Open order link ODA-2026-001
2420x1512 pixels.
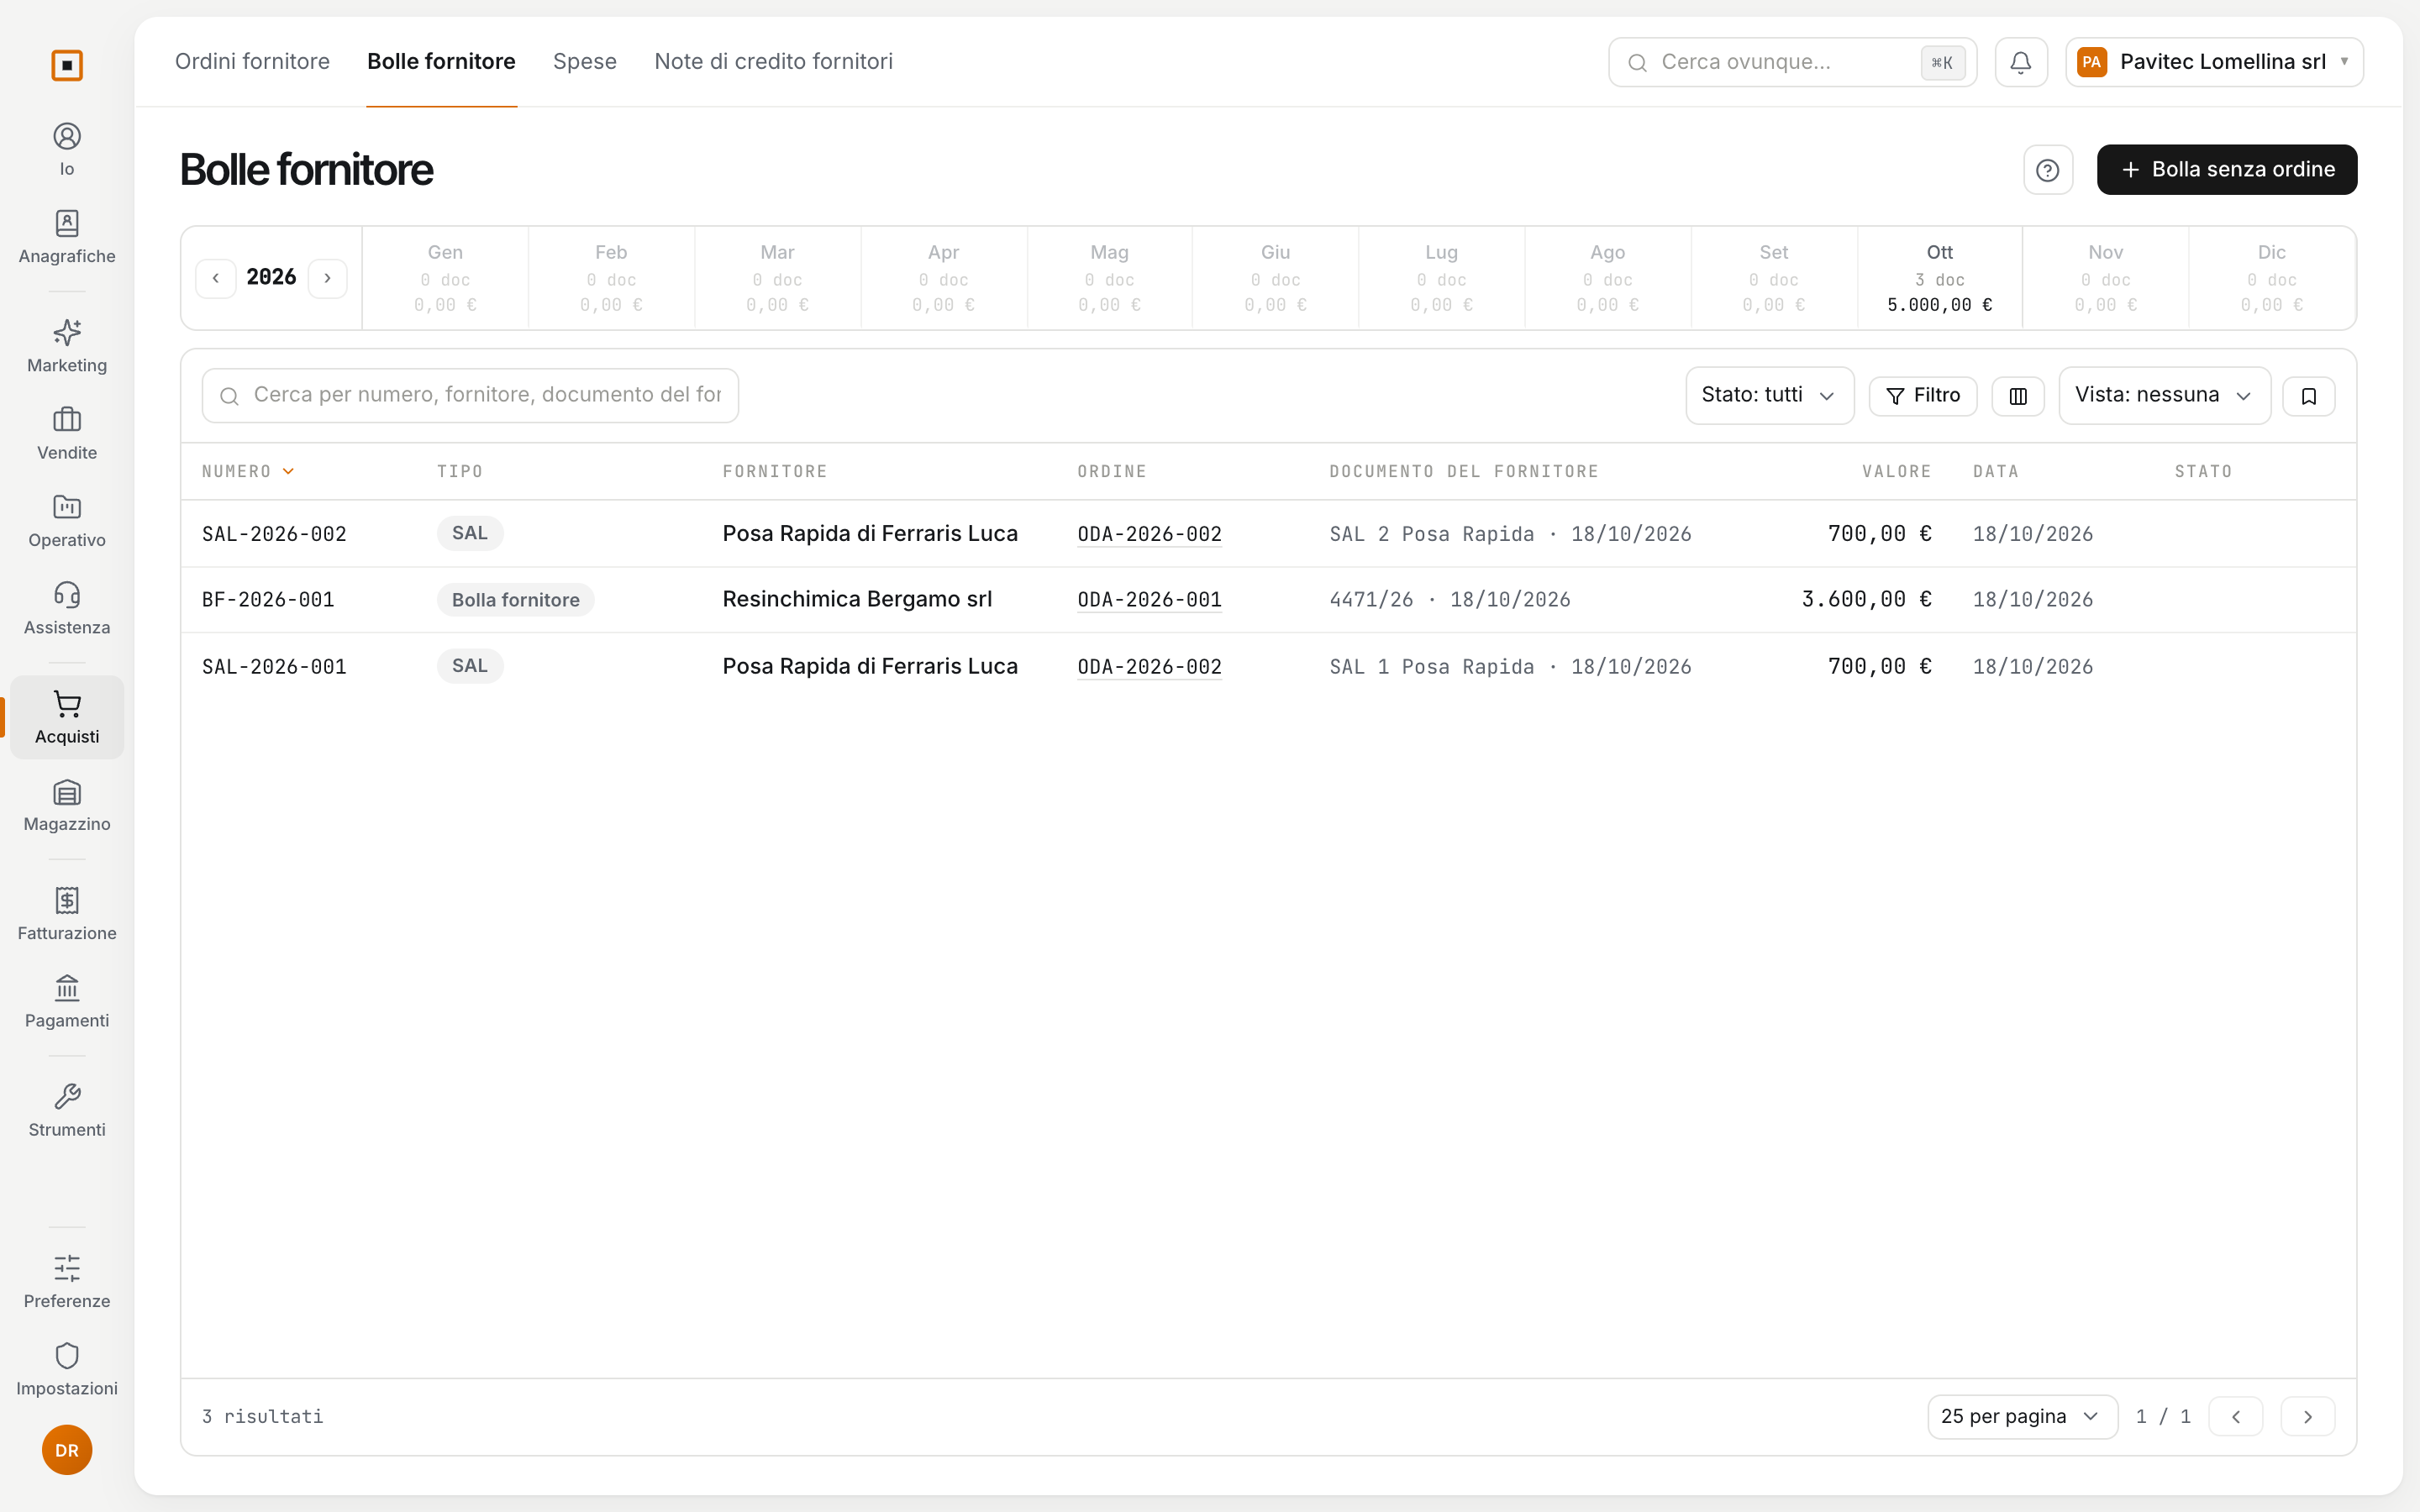(1149, 599)
